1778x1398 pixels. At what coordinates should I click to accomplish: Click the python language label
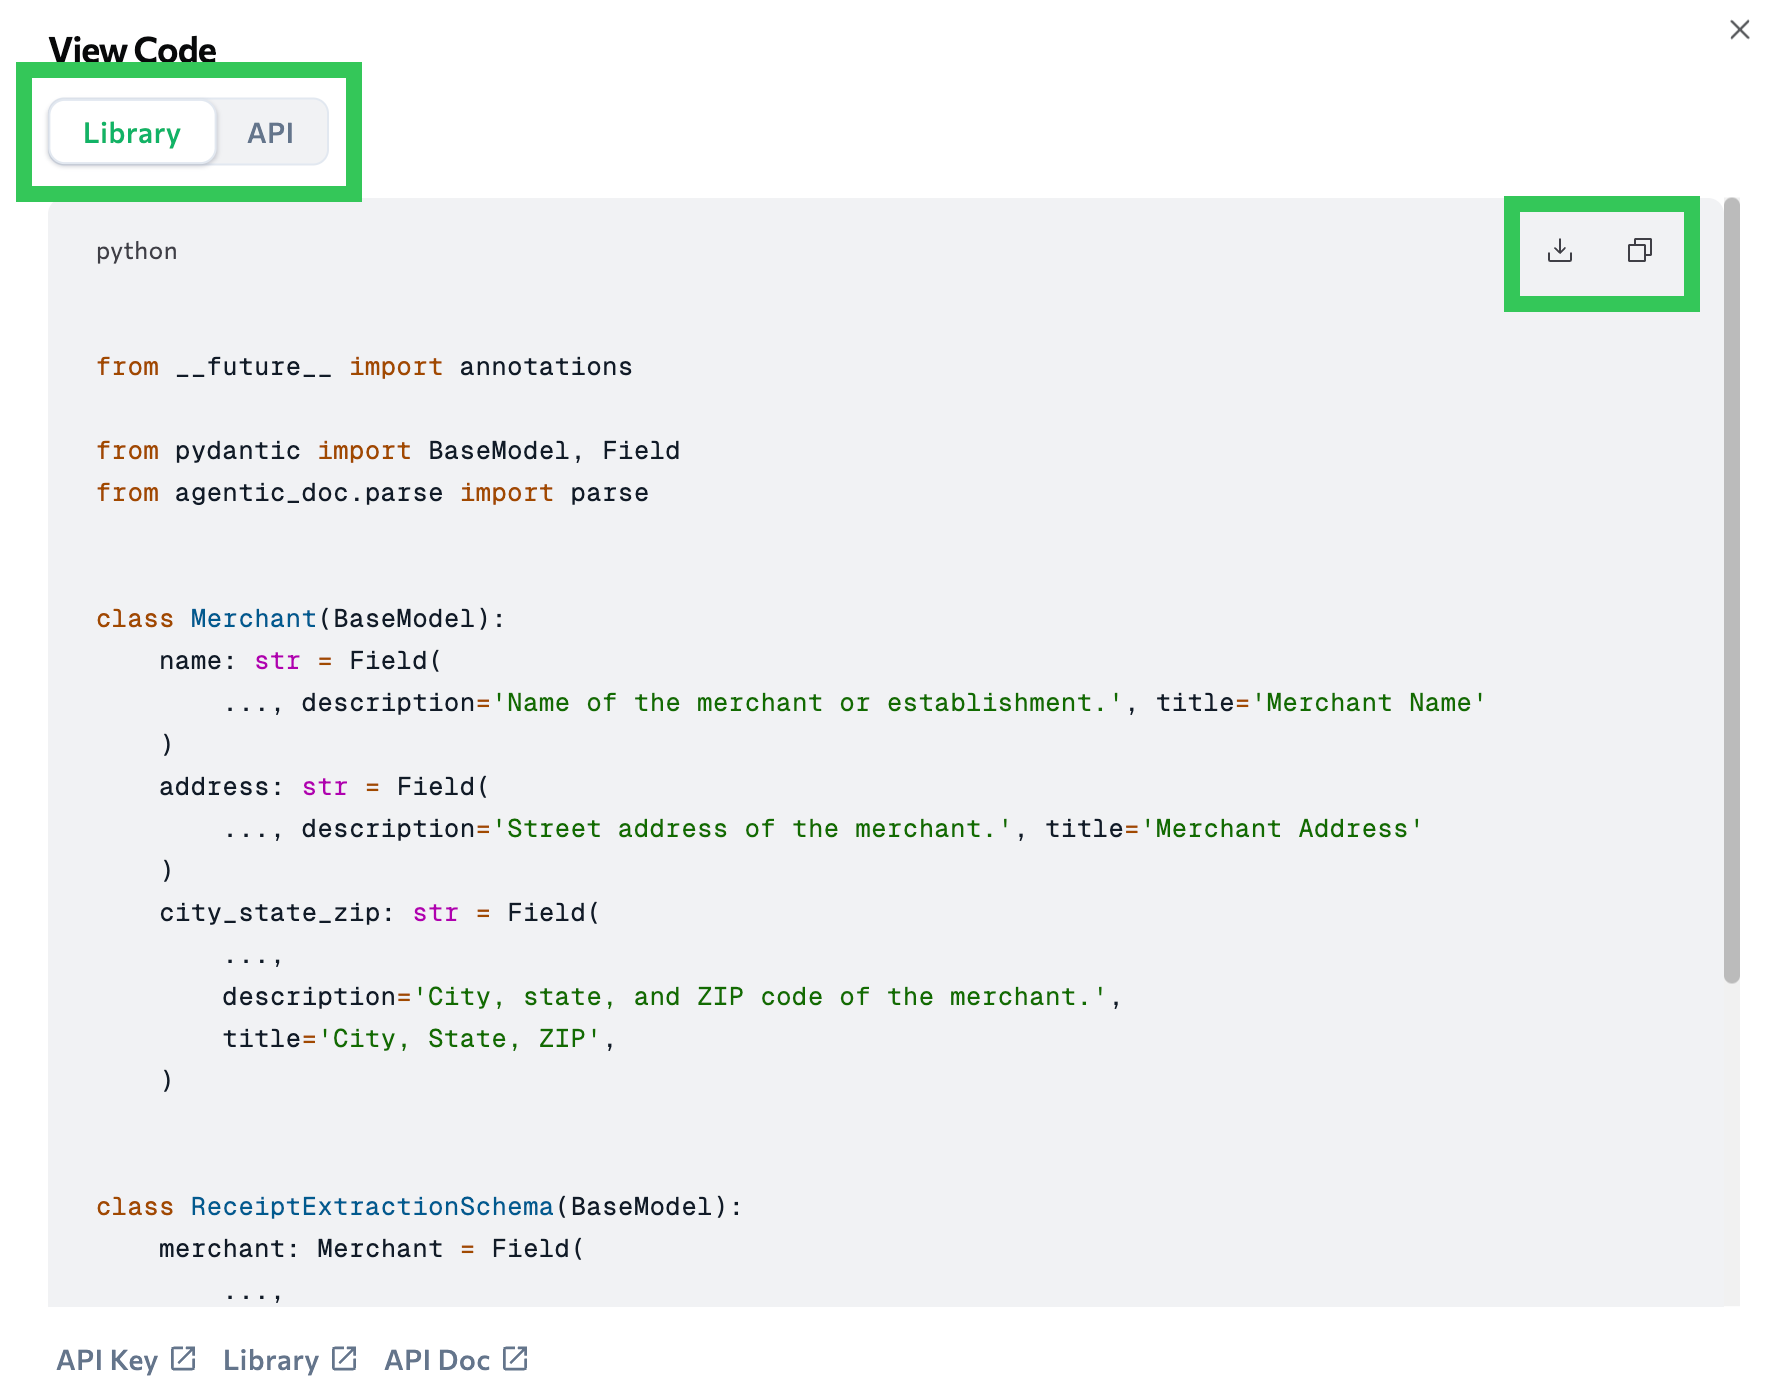pos(136,251)
